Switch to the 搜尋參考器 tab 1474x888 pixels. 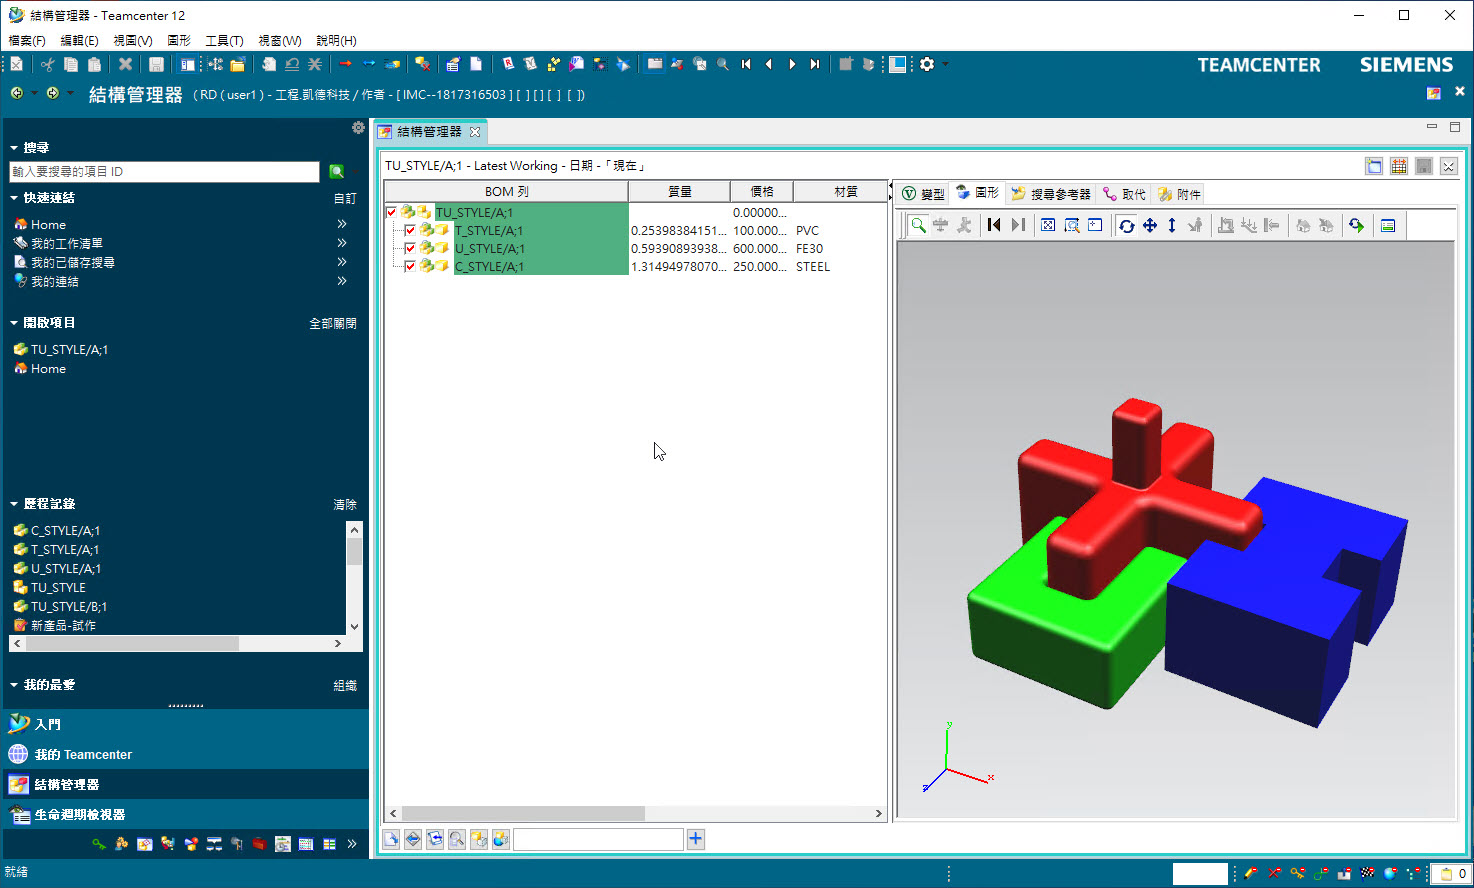[1051, 194]
